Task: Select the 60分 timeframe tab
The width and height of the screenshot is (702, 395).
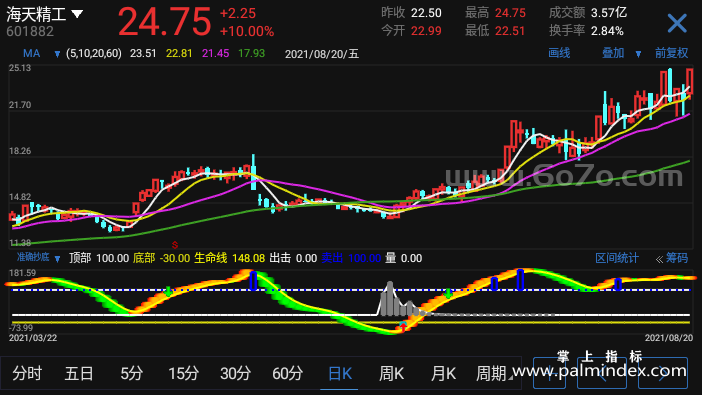Action: (287, 373)
